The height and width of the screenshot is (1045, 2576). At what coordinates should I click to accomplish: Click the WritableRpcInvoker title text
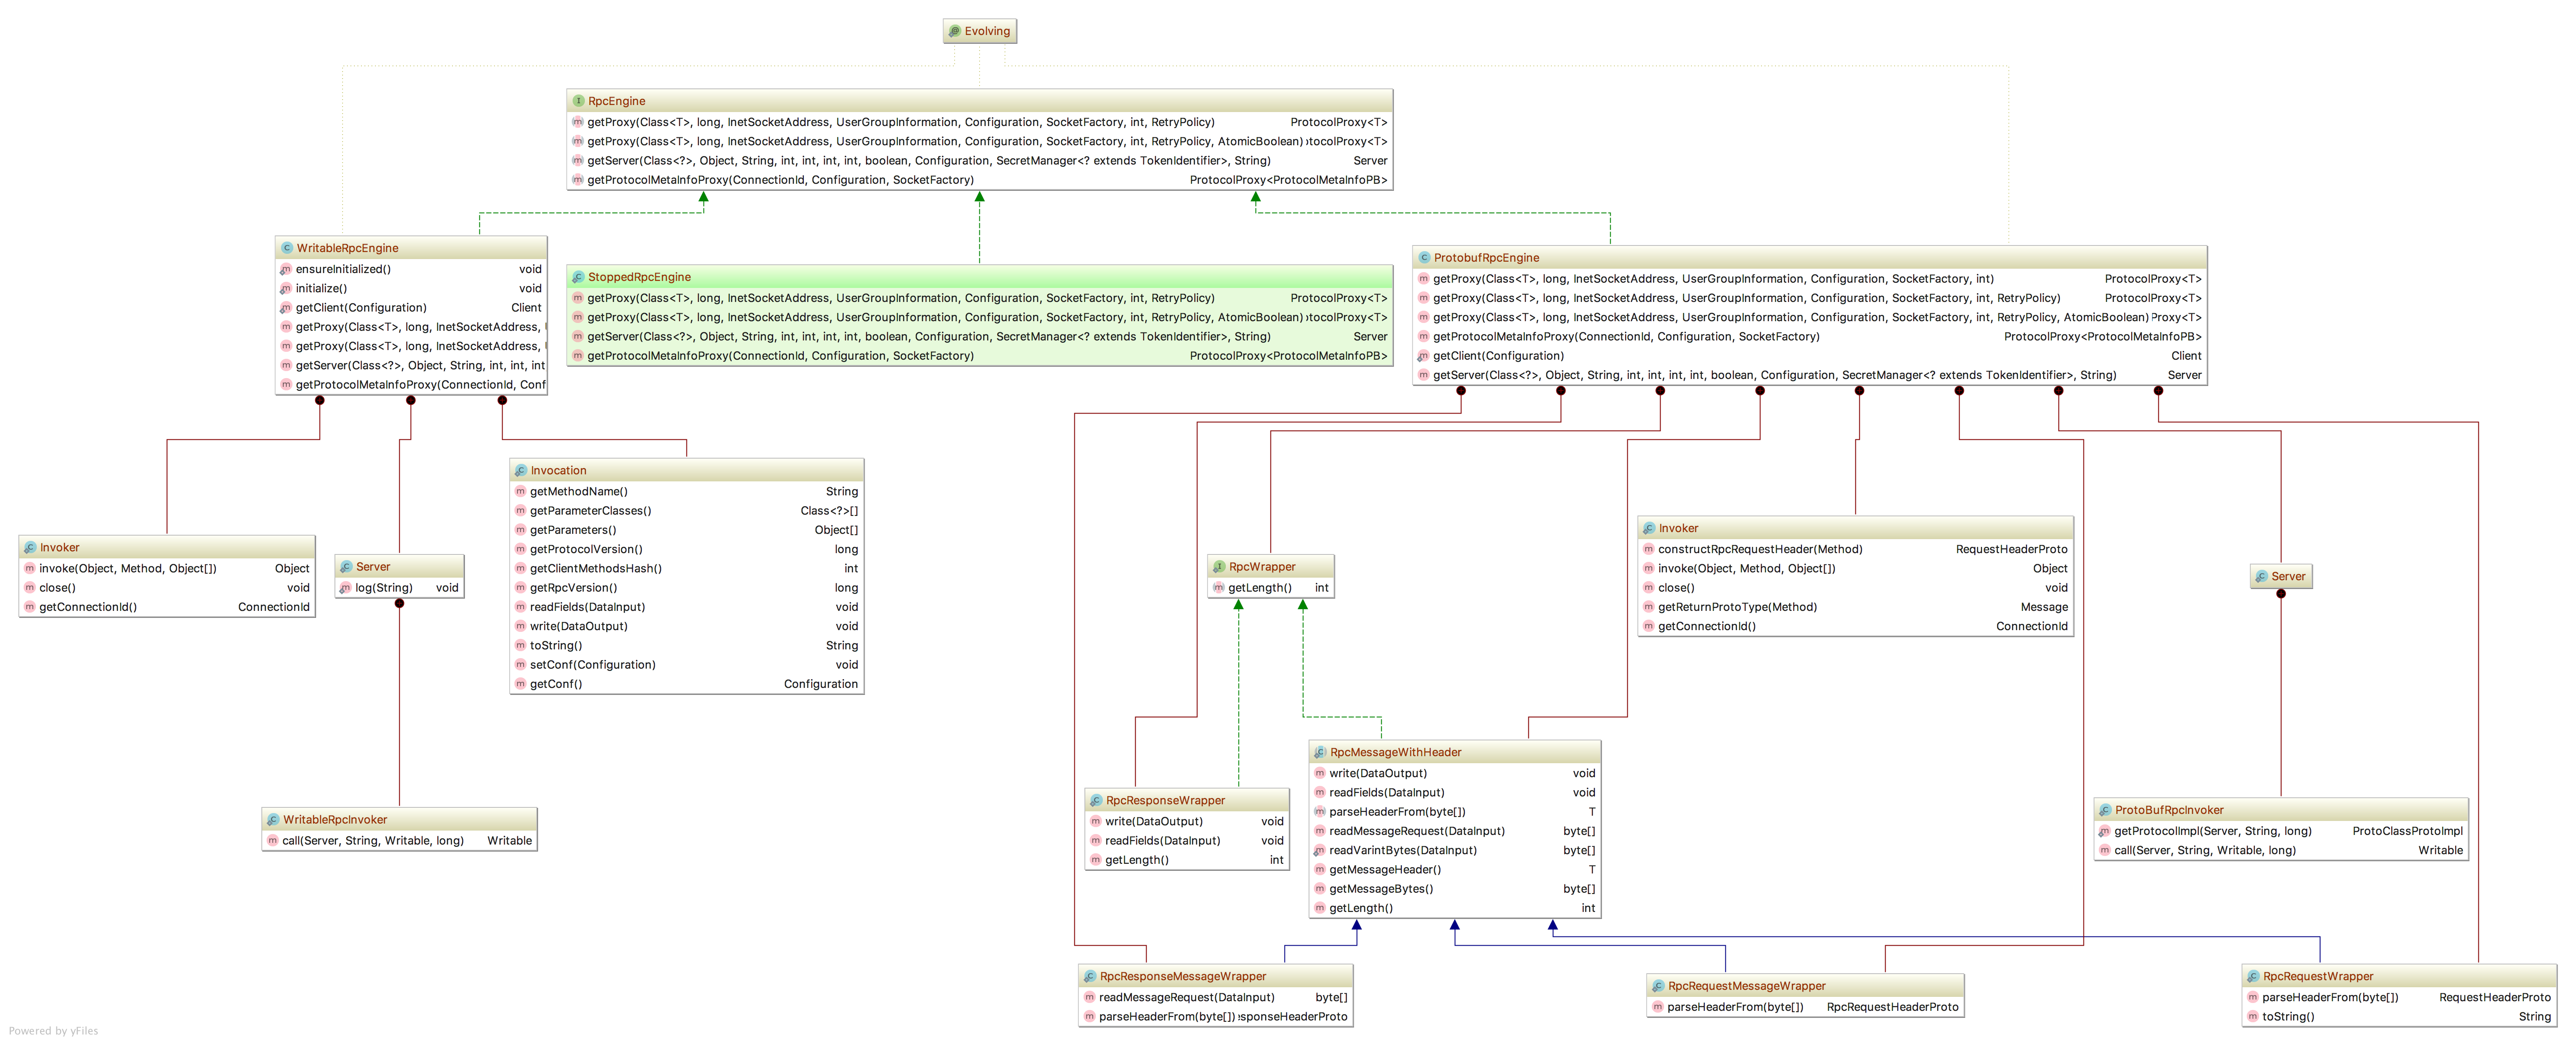(x=334, y=820)
